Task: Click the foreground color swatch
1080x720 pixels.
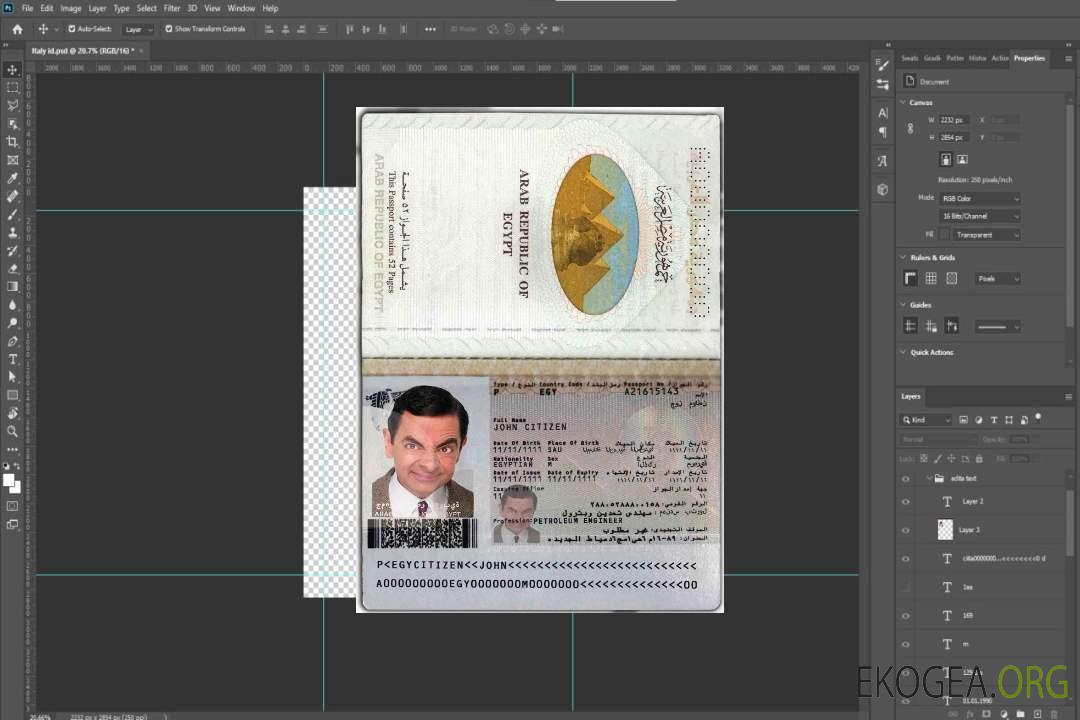Action: tap(9, 480)
